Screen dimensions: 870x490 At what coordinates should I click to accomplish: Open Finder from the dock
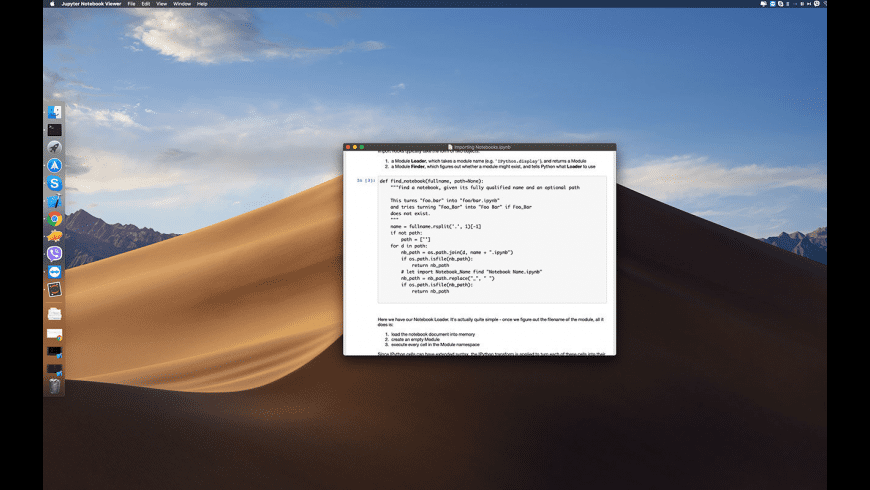pos(55,112)
